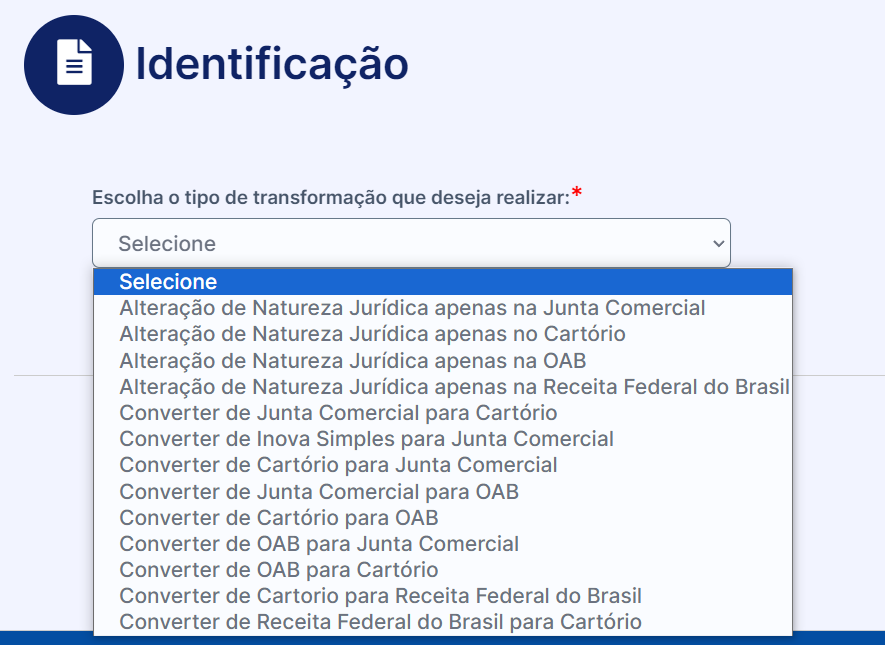Choose Converter de Receita Federal do Brasil para Cartório

pyautogui.click(x=443, y=622)
